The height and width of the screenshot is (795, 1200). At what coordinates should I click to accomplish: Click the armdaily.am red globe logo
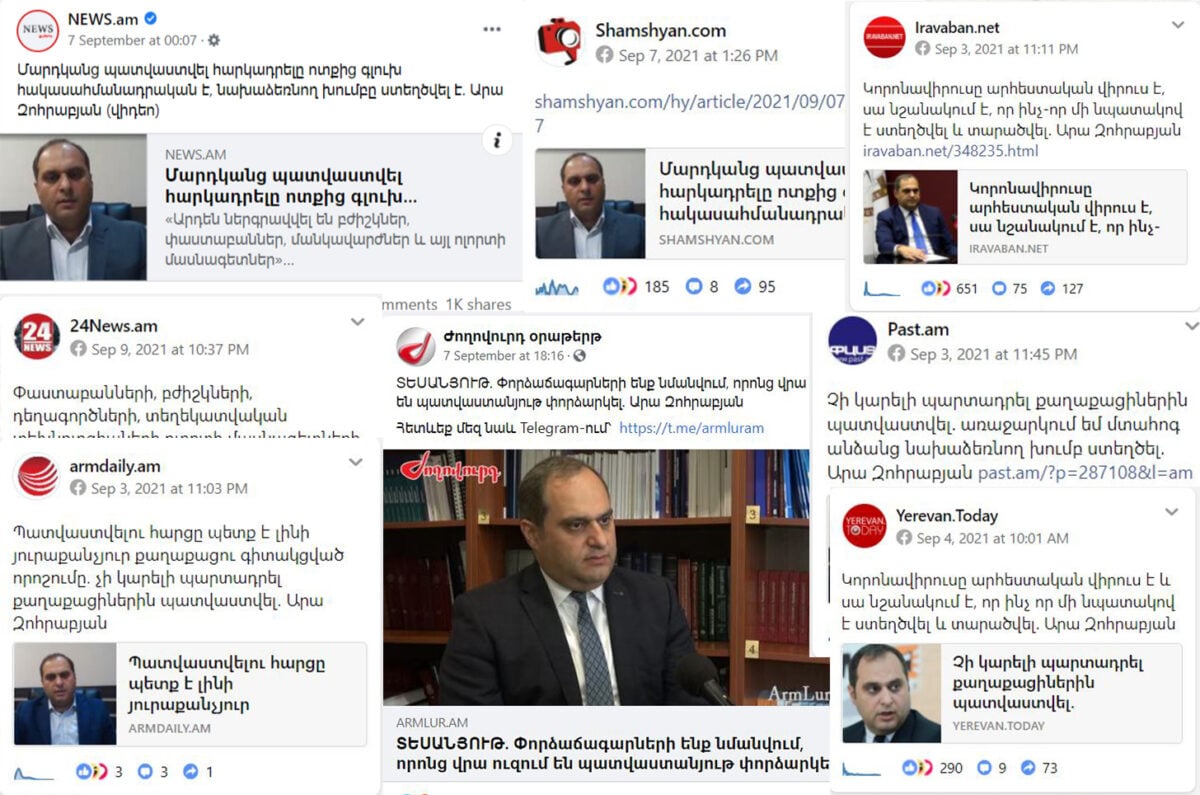[x=38, y=476]
